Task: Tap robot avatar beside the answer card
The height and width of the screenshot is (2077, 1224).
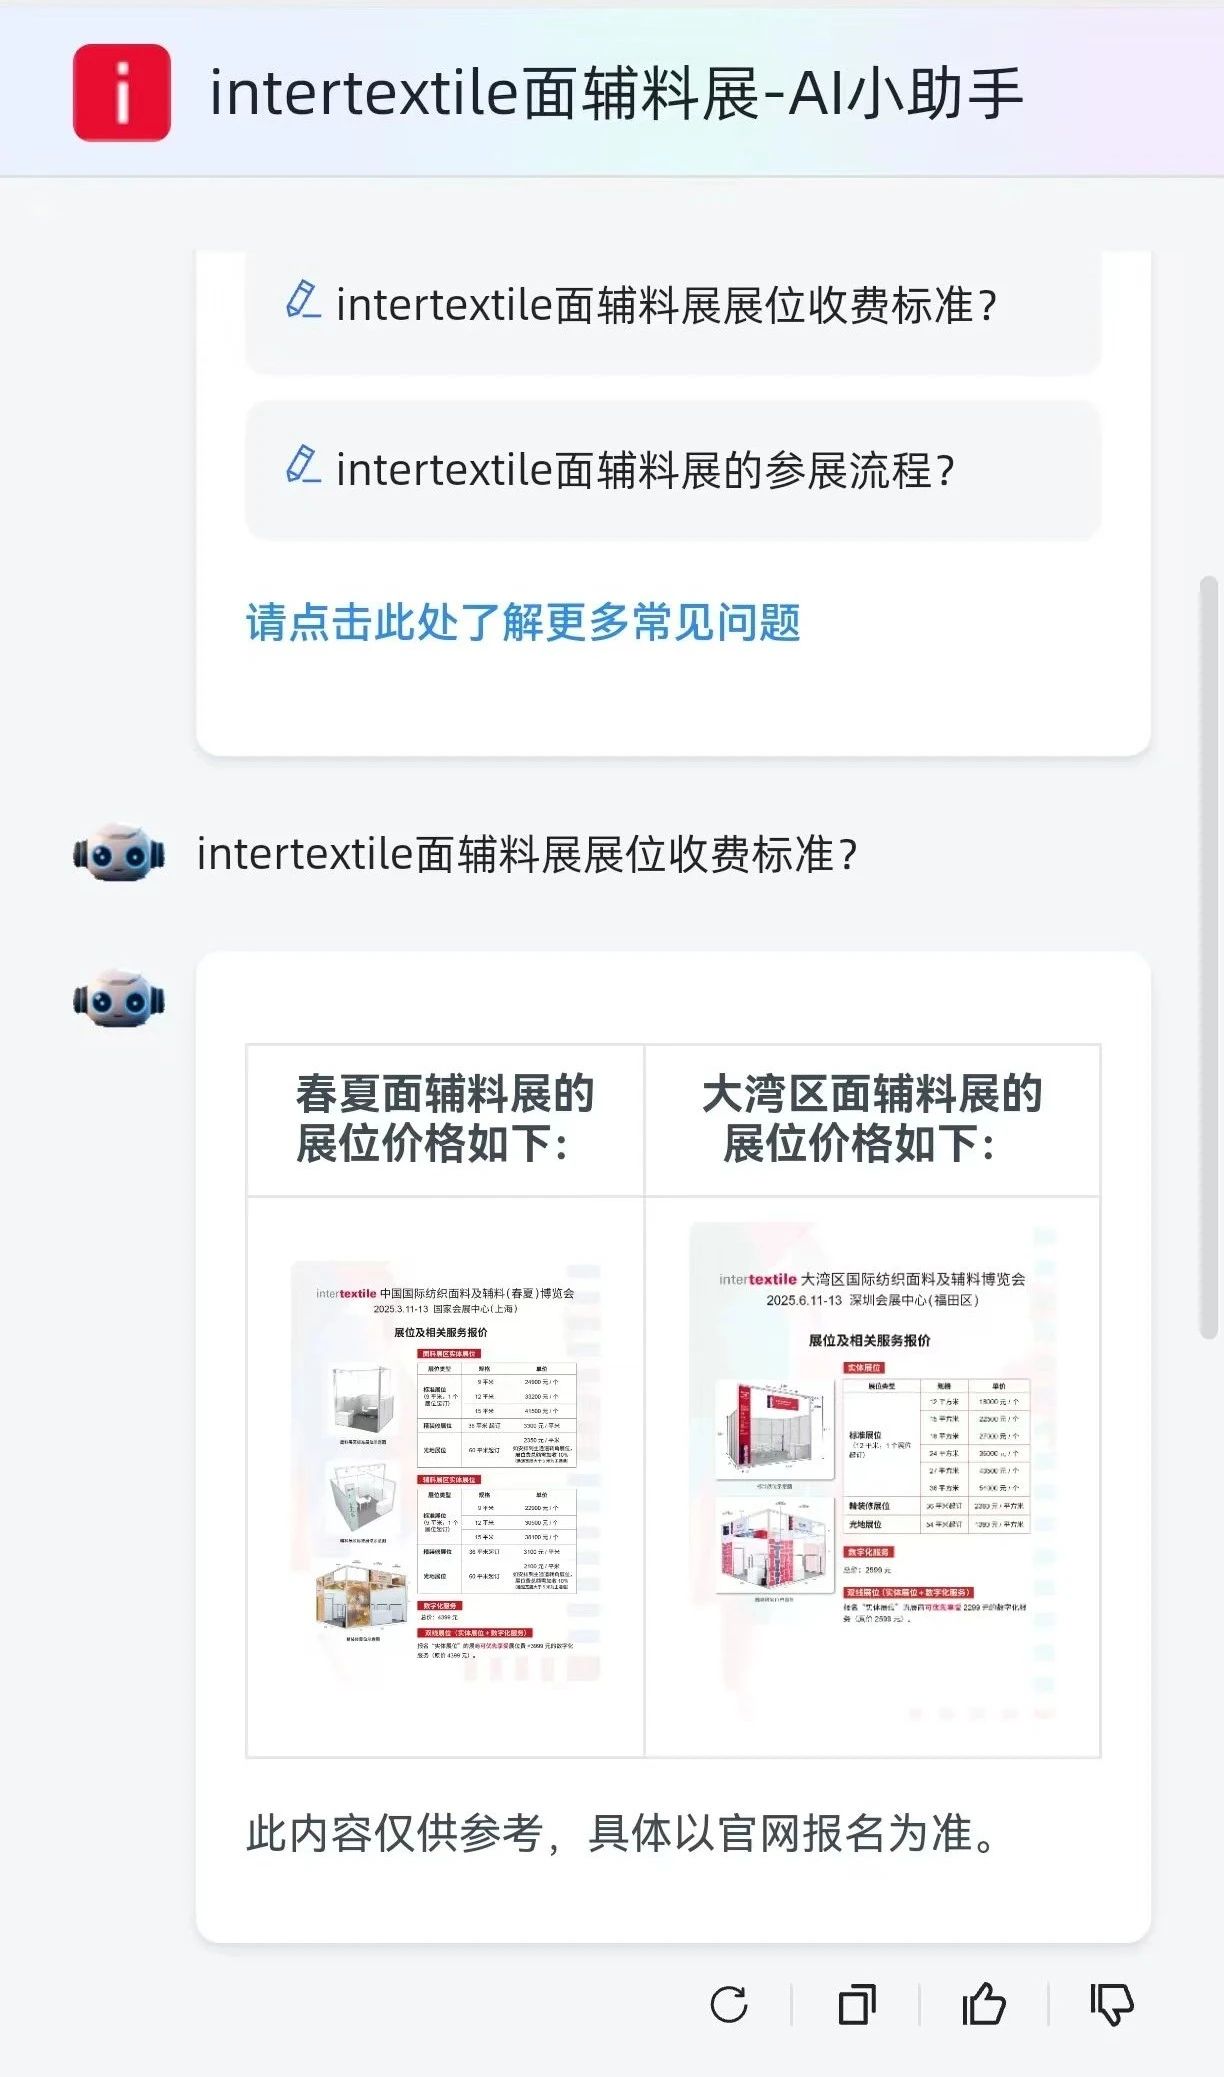Action: tap(119, 999)
